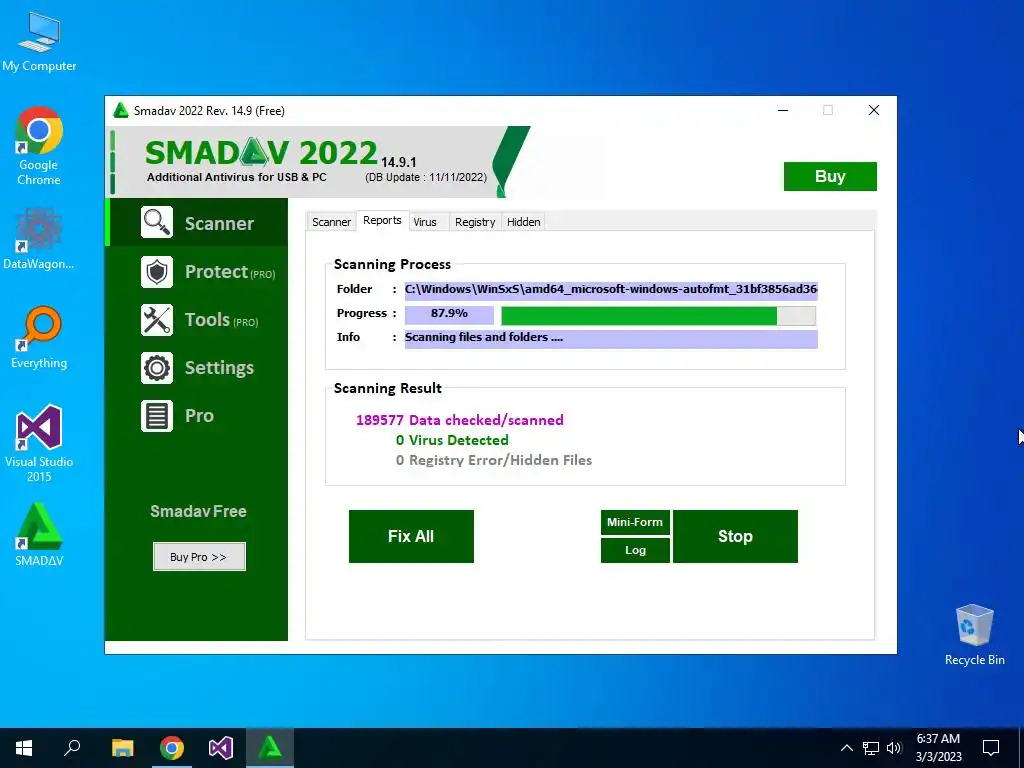This screenshot has height=768, width=1024.
Task: Select the Reports tab
Action: (x=382, y=221)
